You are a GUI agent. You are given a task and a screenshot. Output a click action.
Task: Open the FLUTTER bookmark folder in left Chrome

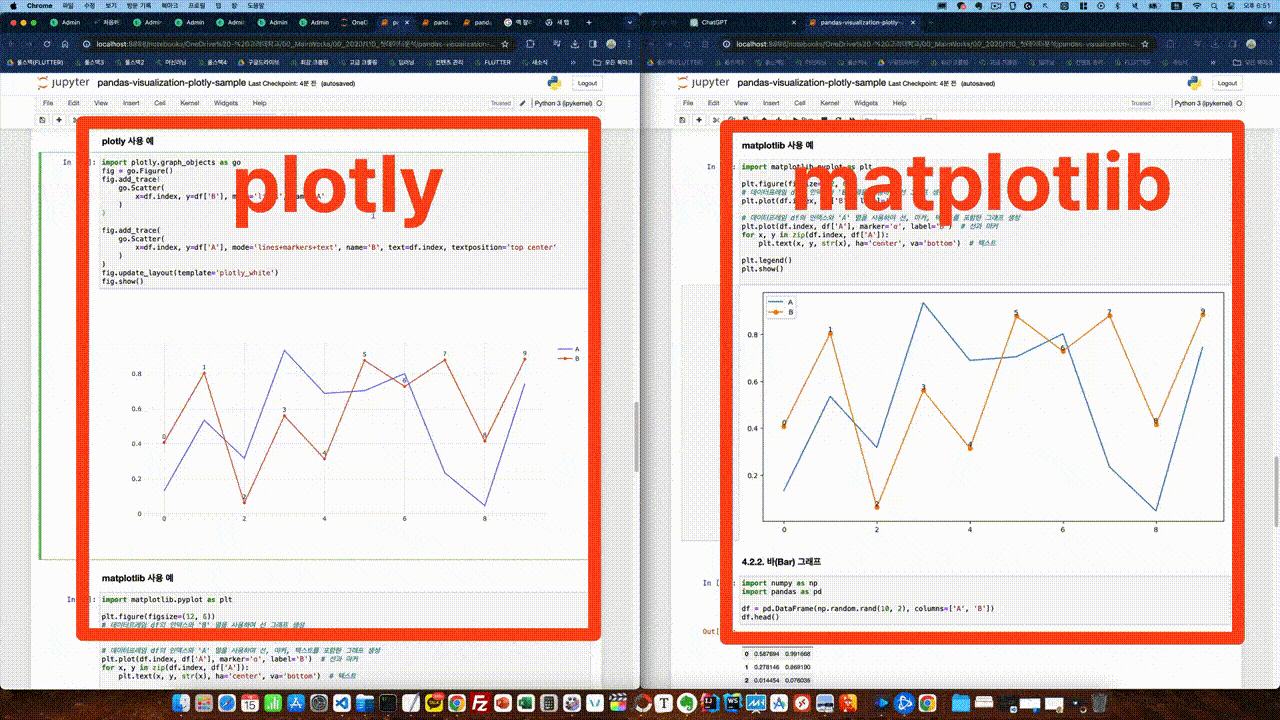(x=493, y=62)
